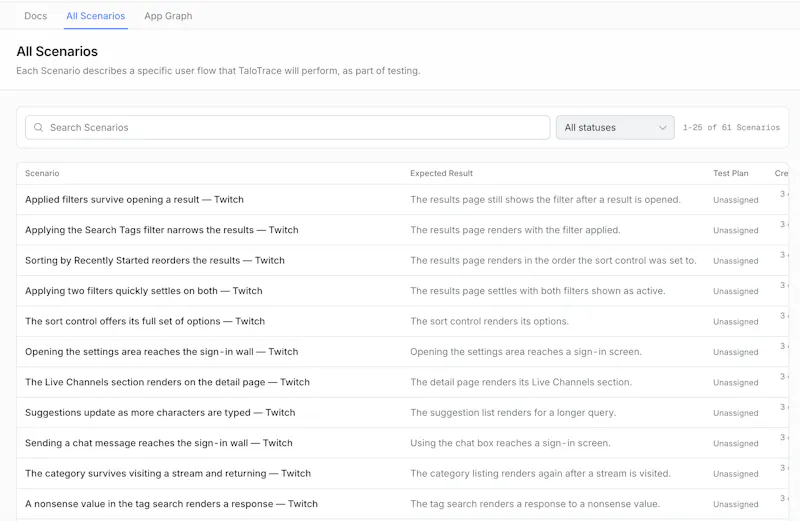Click the Scenario column header
The height and width of the screenshot is (521, 800).
[42, 173]
